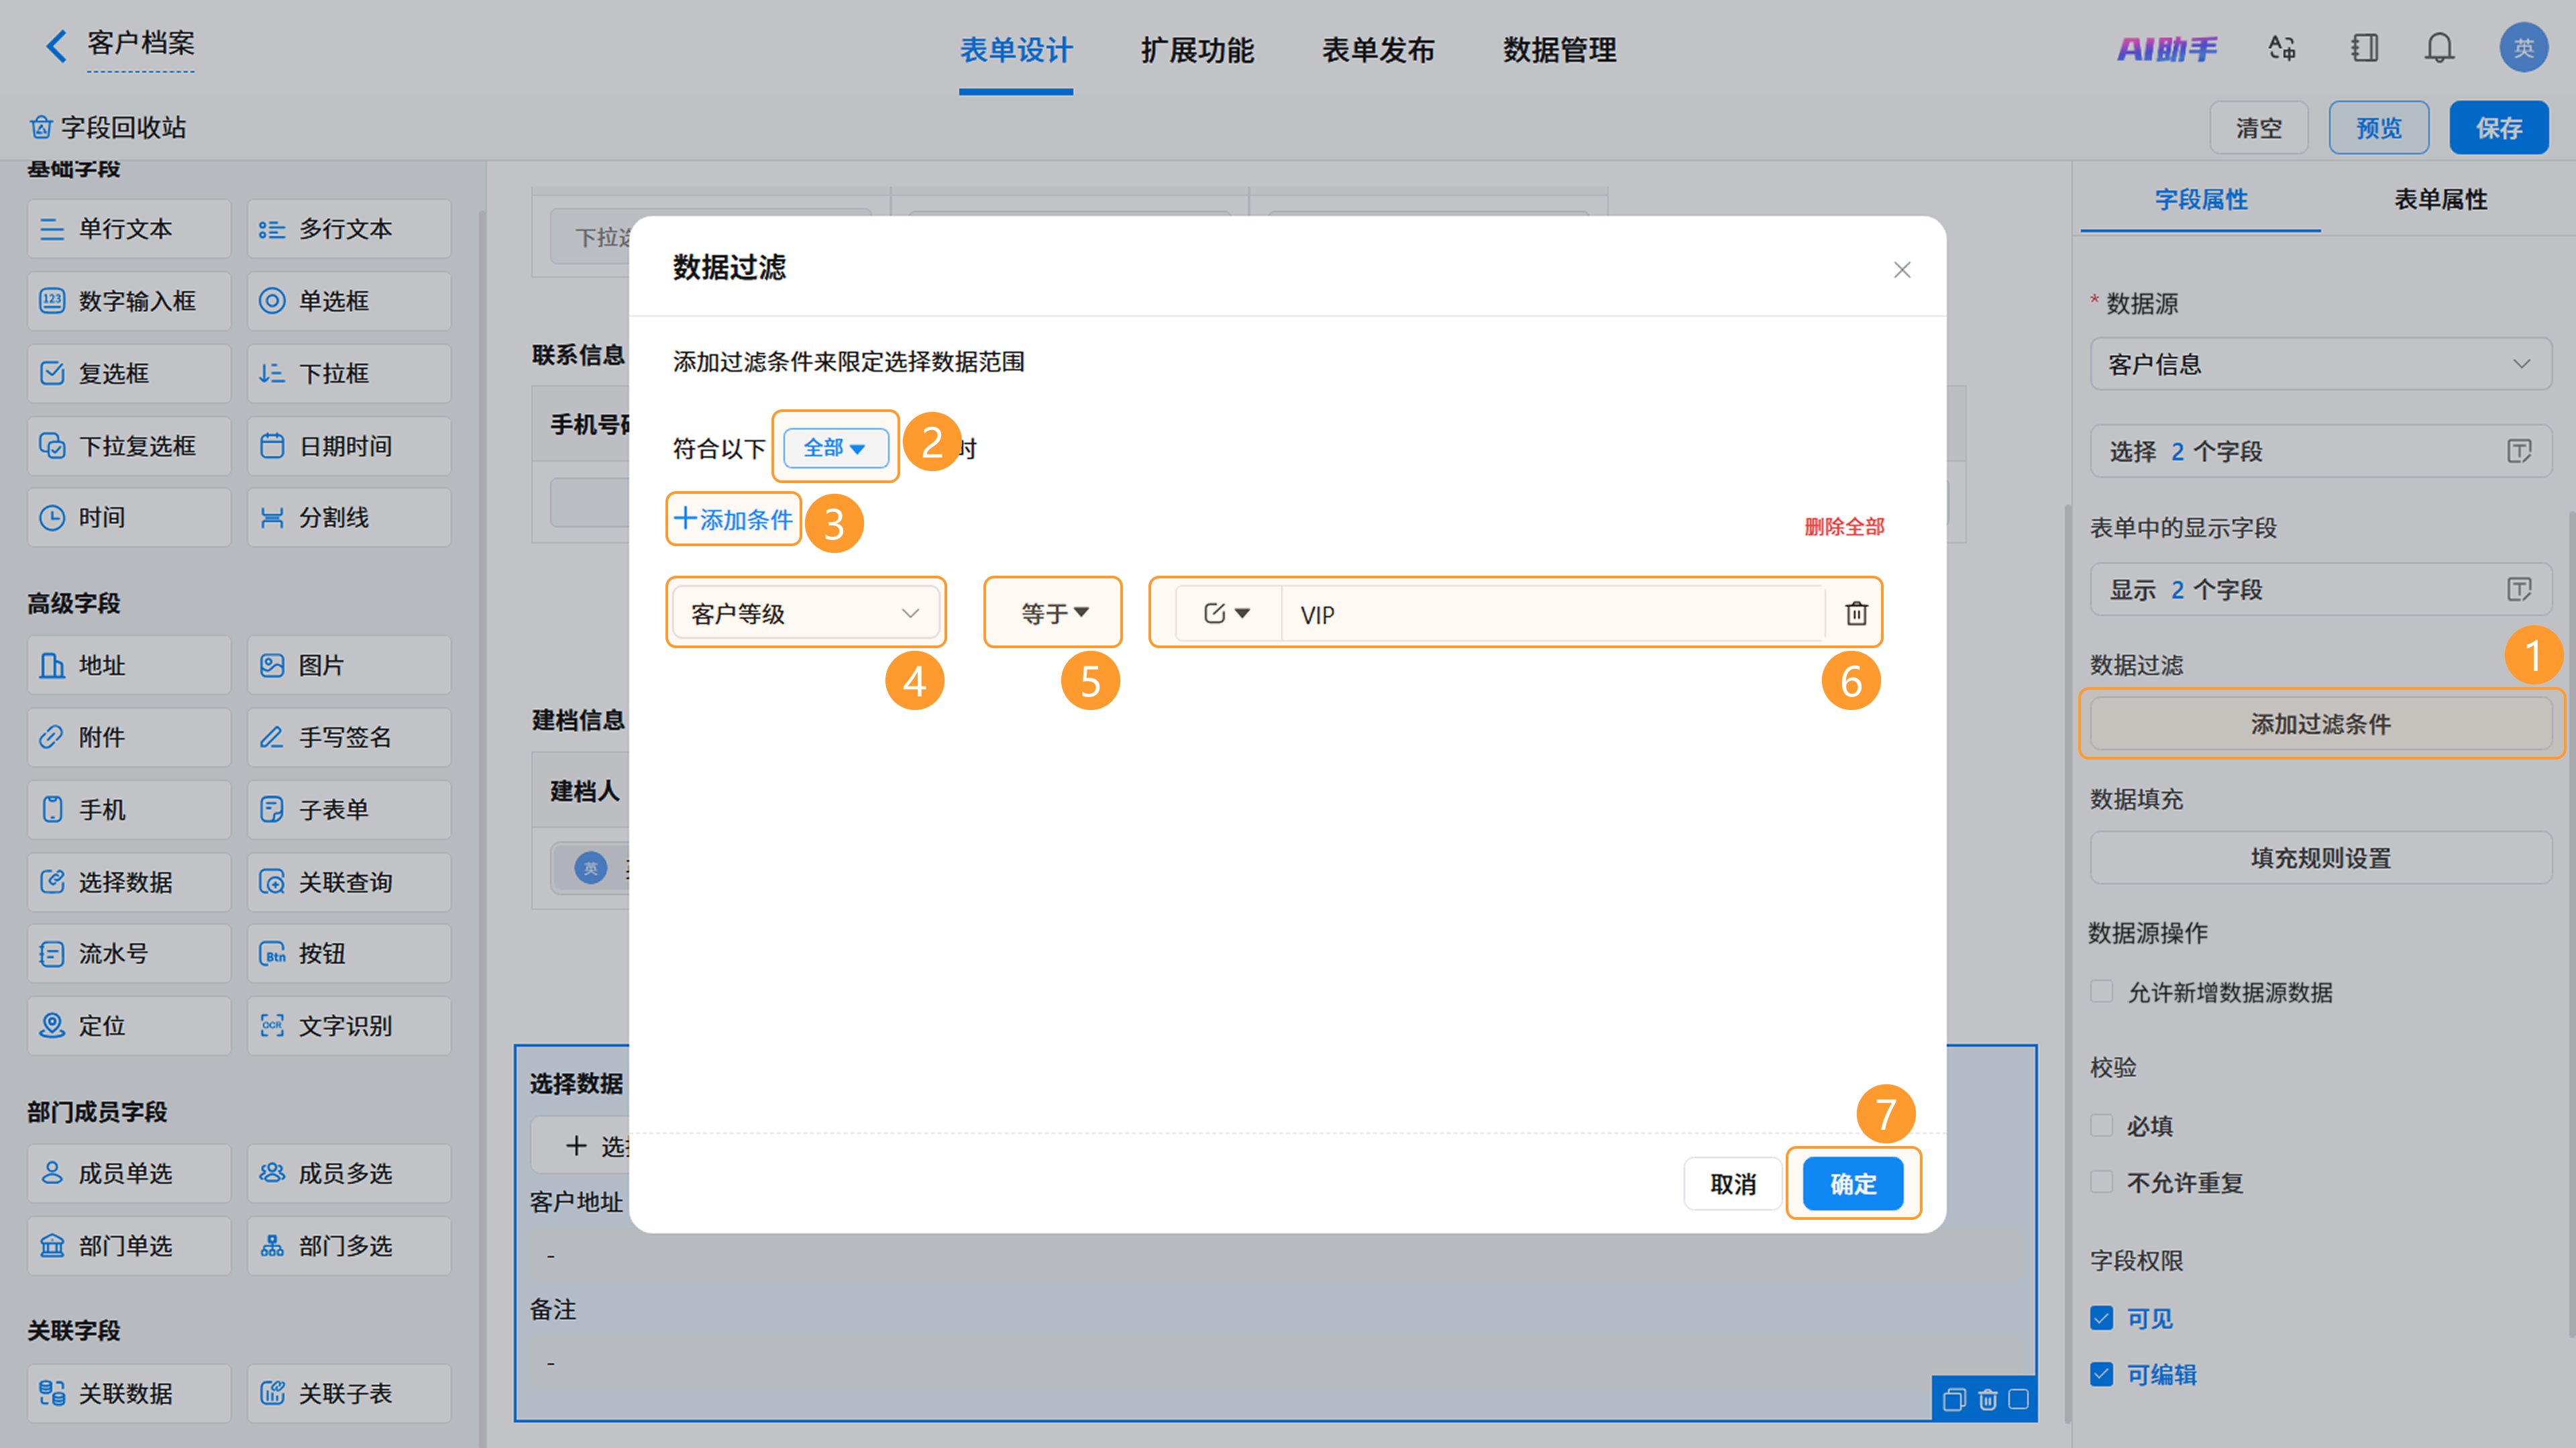Add a 单选框 field
2576x1448 pixels.
pos(349,301)
